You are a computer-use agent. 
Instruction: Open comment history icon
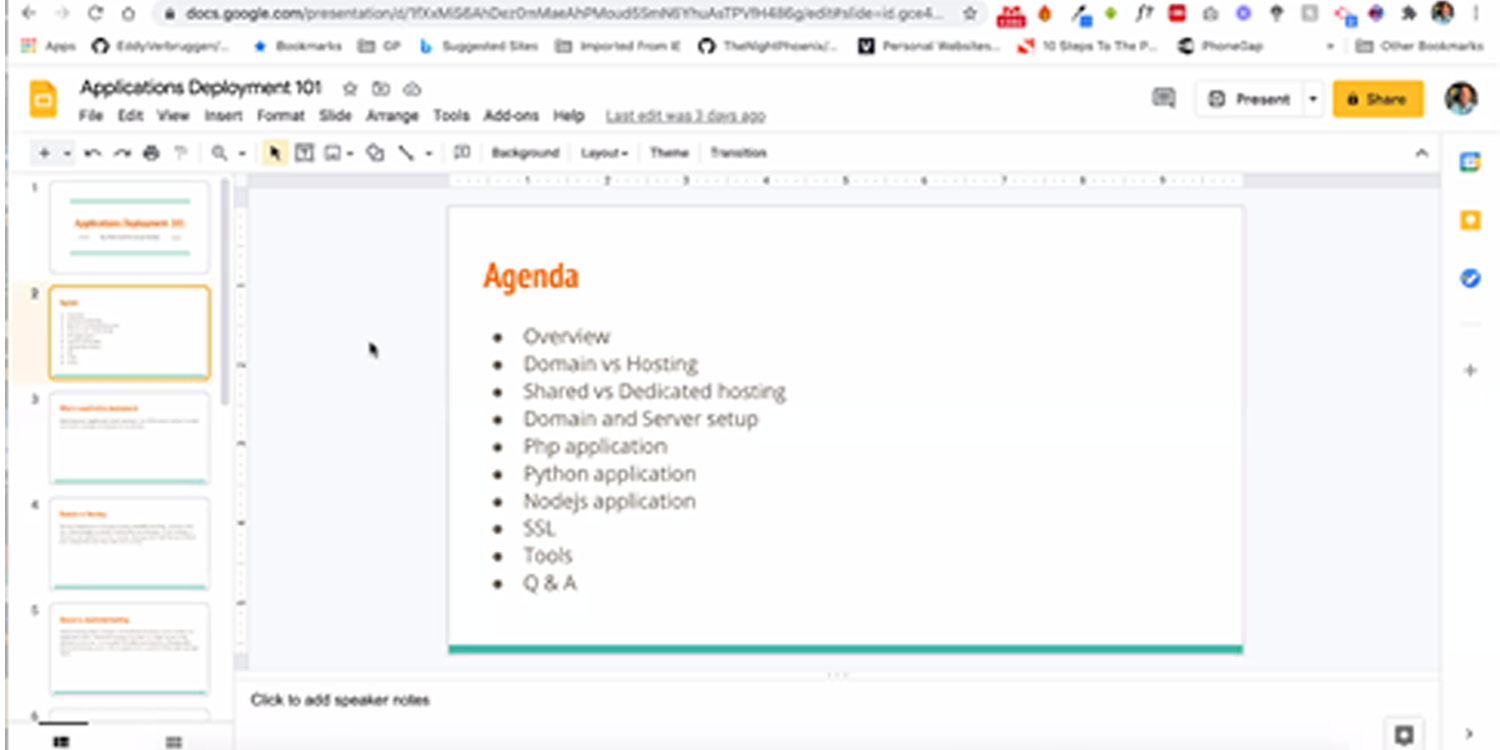pos(1163,98)
